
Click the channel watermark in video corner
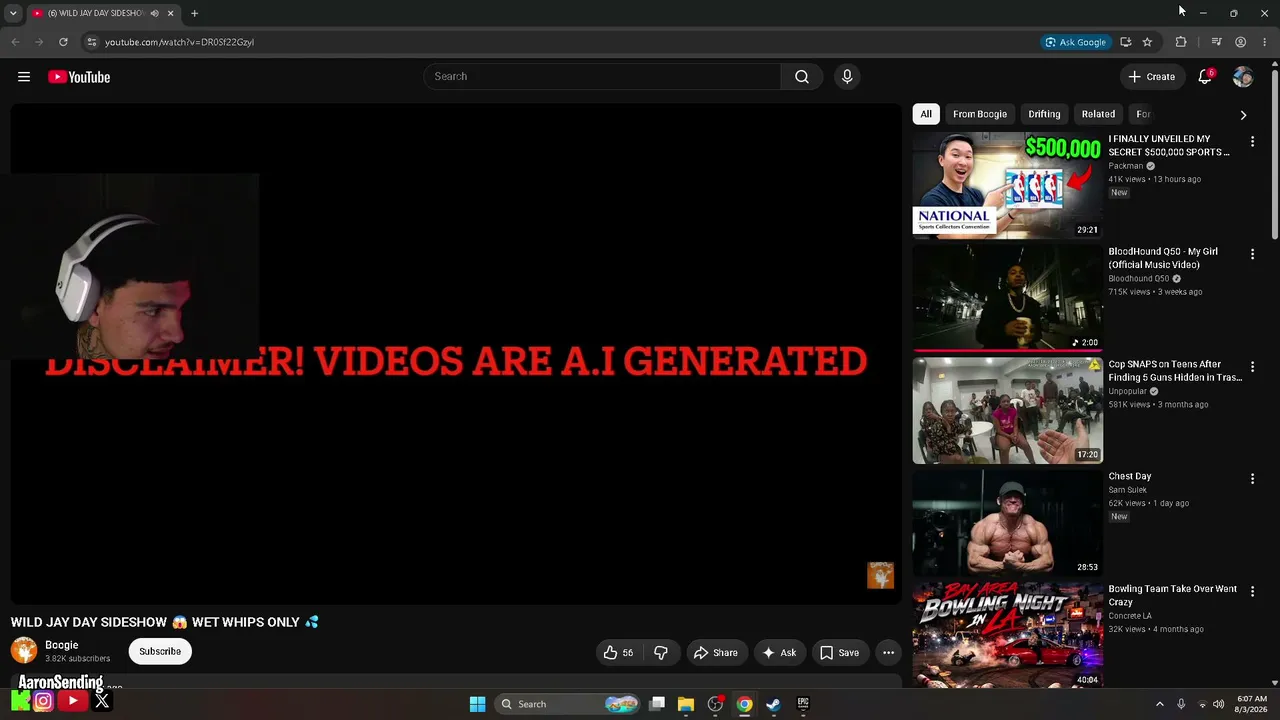pyautogui.click(x=880, y=575)
